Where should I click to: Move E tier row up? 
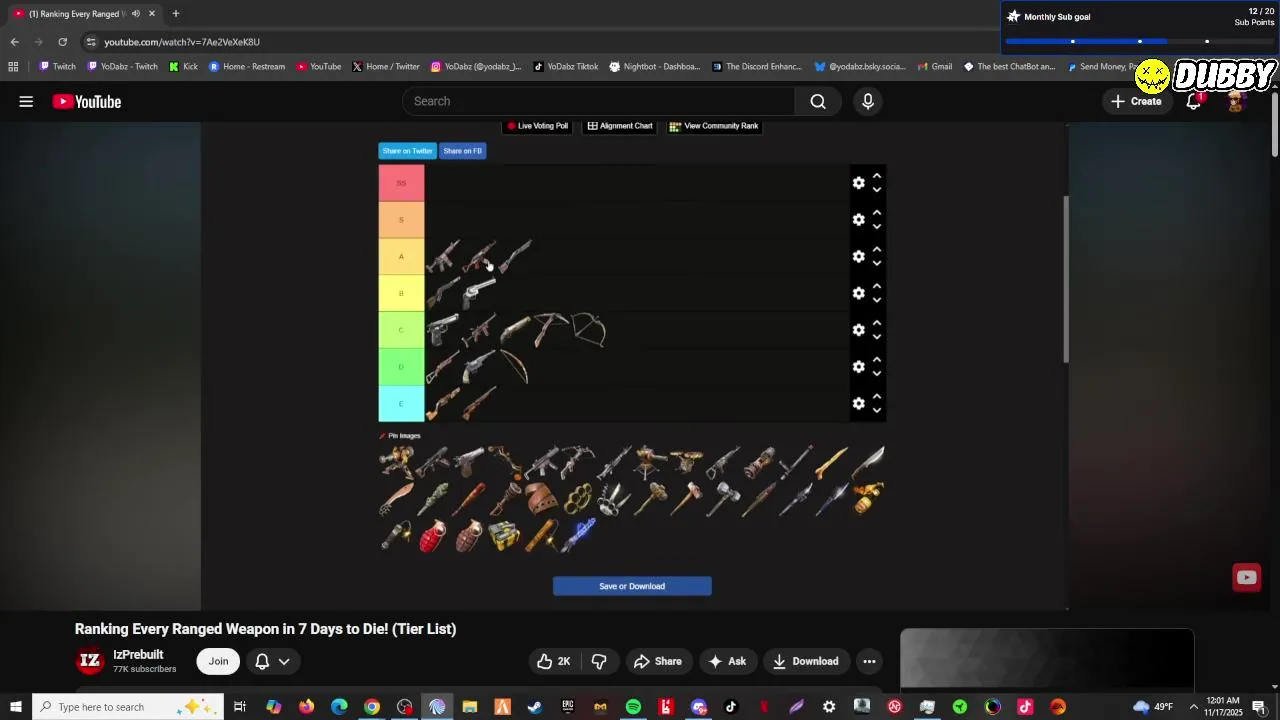(877, 397)
